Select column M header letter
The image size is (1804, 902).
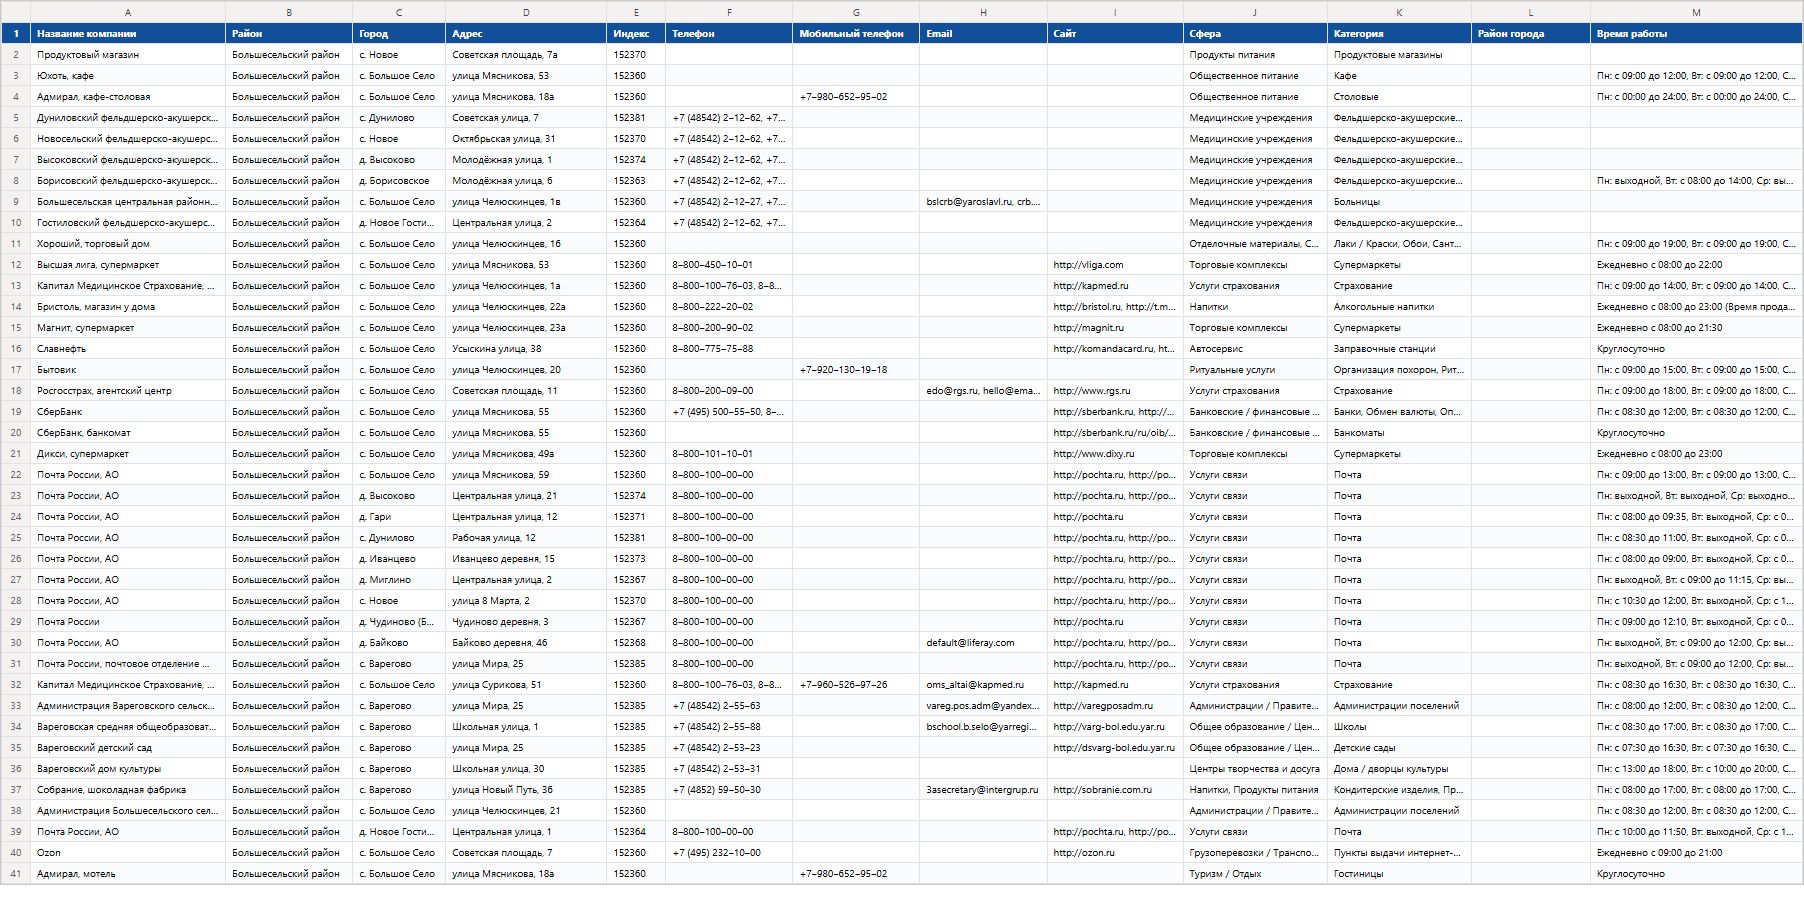tap(1696, 12)
